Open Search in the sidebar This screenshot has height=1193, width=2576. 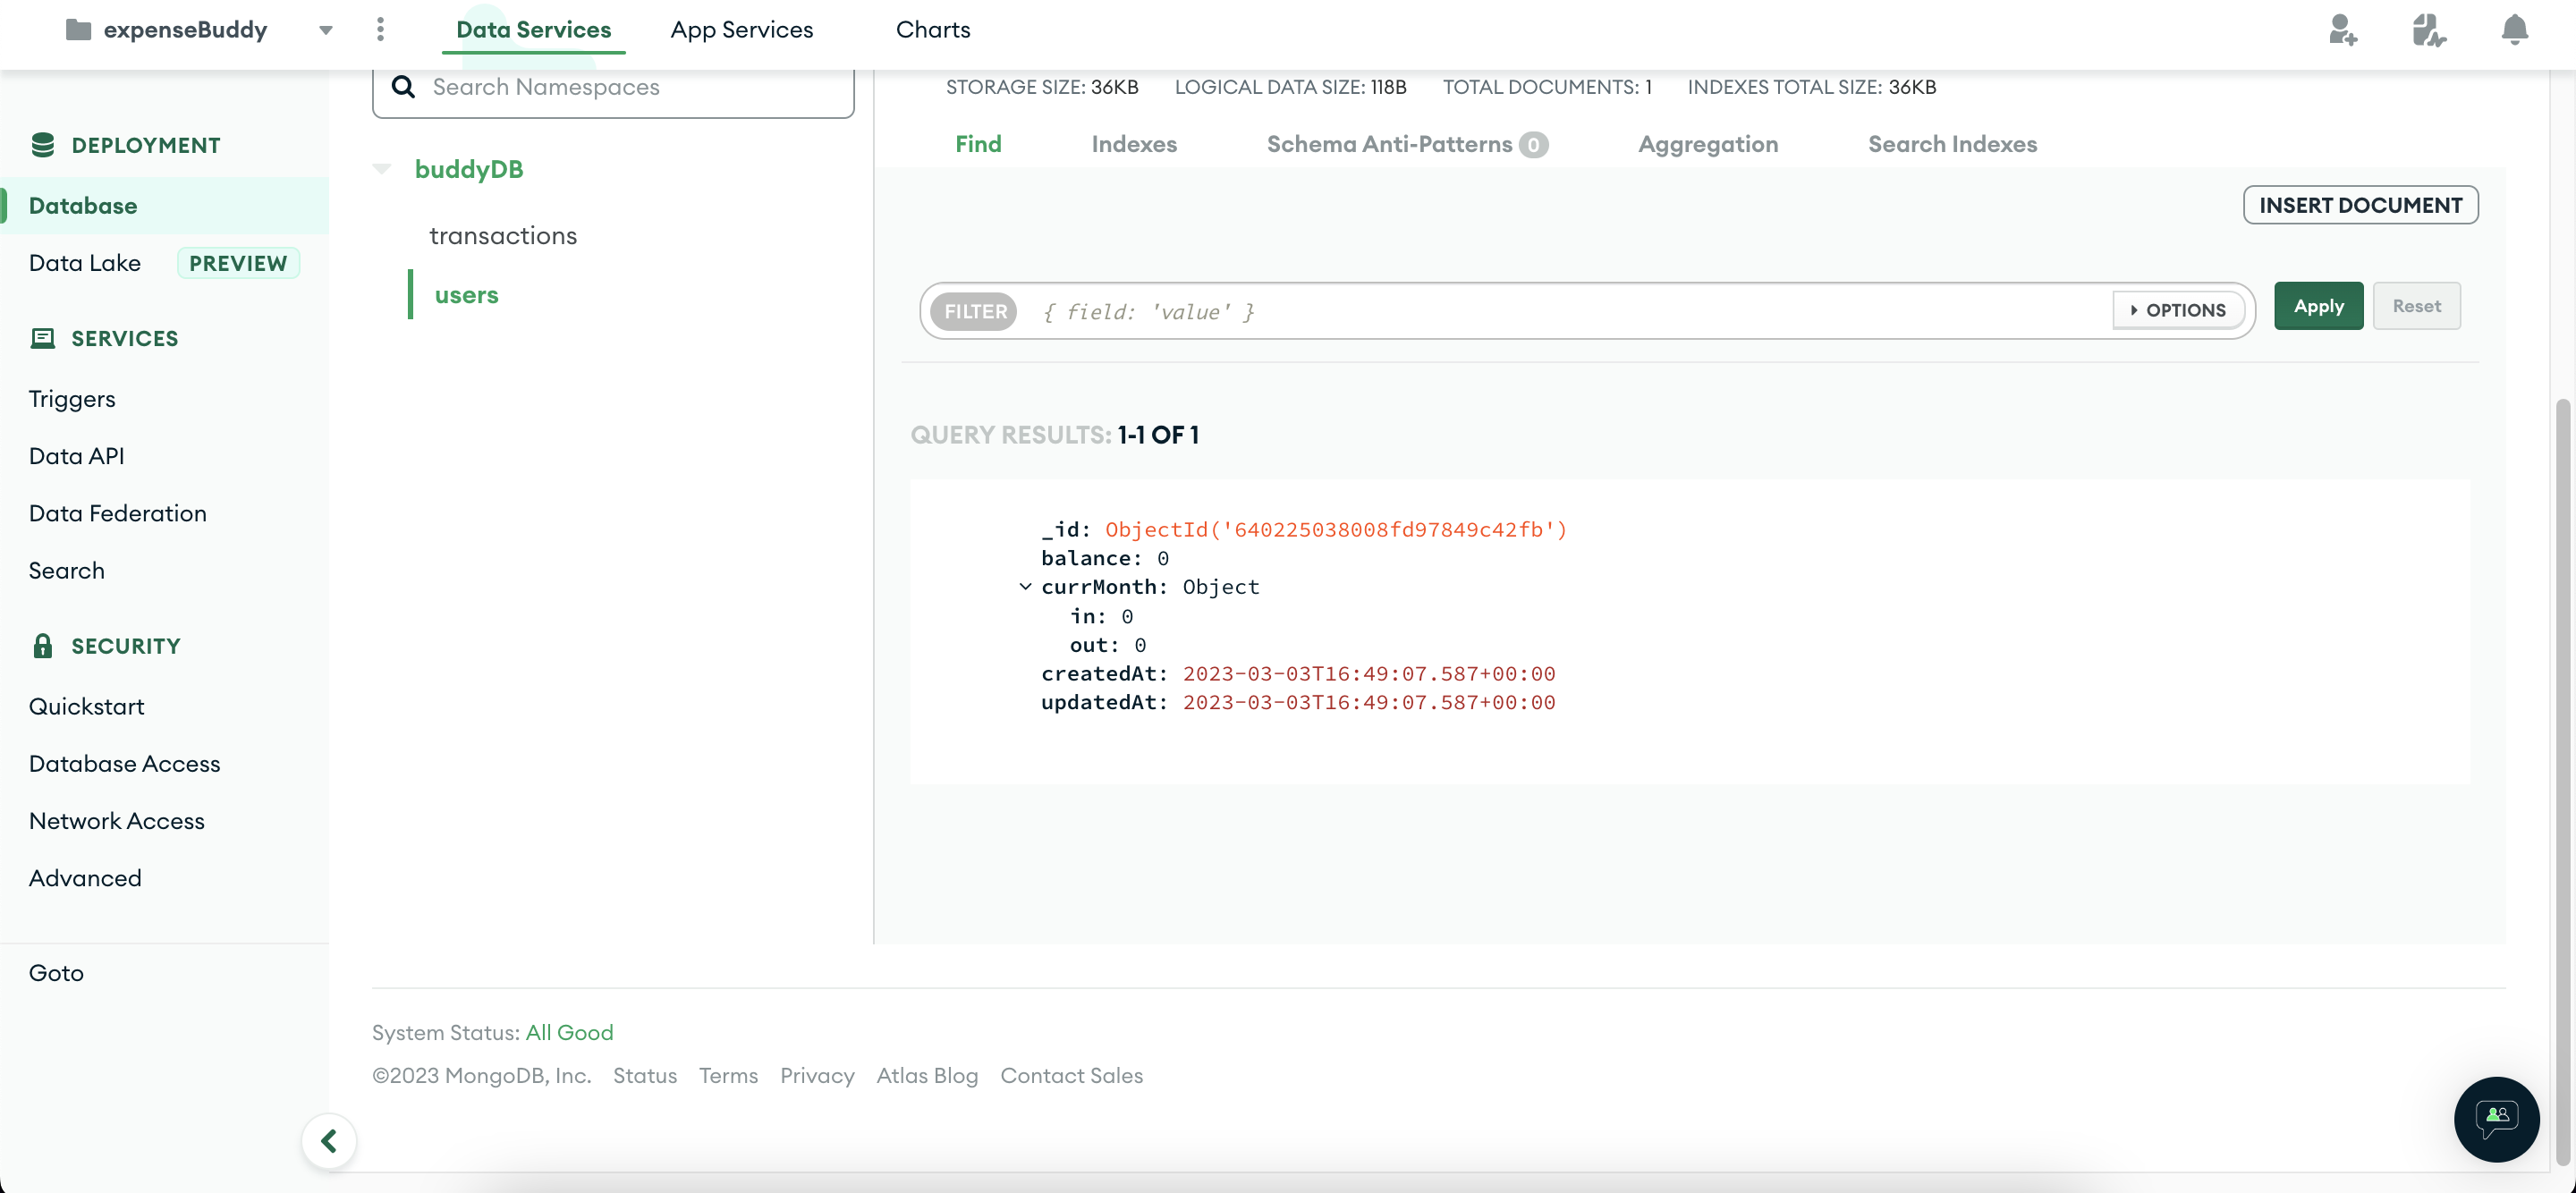pos(66,570)
